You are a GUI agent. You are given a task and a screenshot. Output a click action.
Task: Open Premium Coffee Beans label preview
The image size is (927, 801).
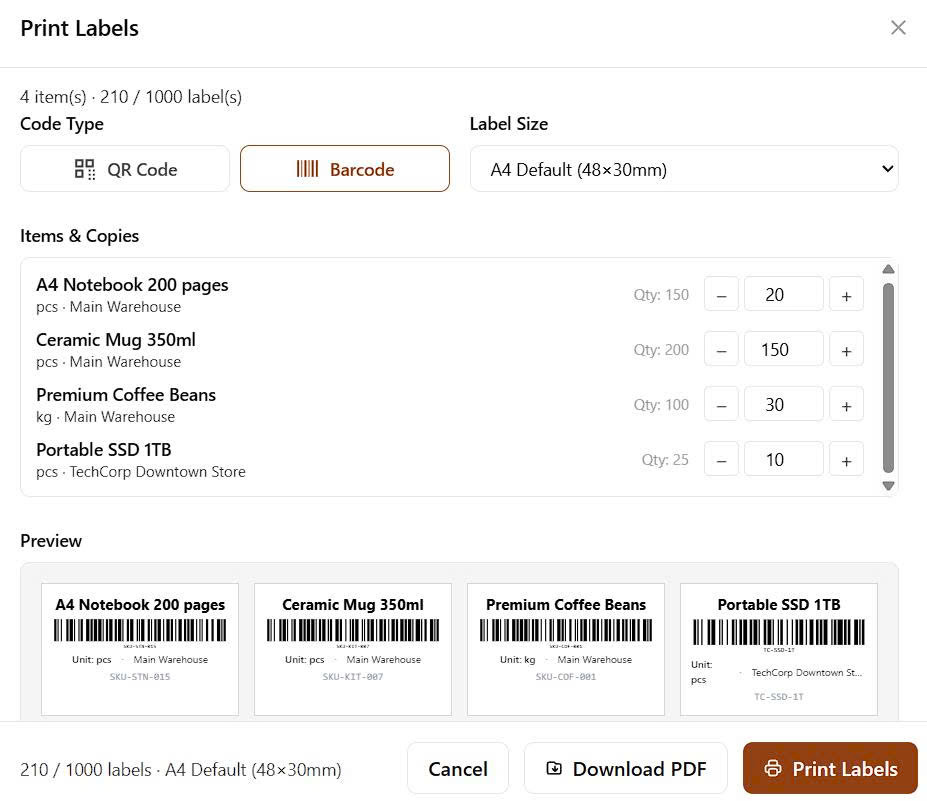(x=566, y=649)
